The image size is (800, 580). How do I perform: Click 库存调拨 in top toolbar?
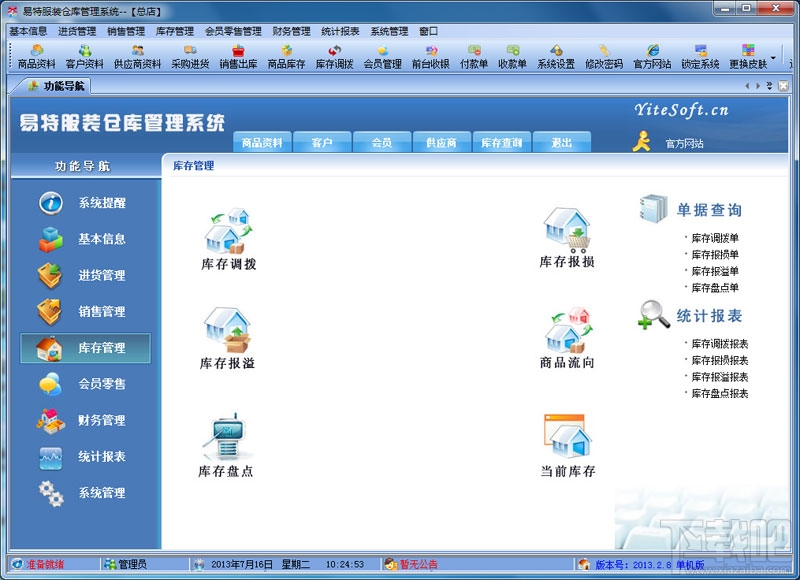[335, 57]
